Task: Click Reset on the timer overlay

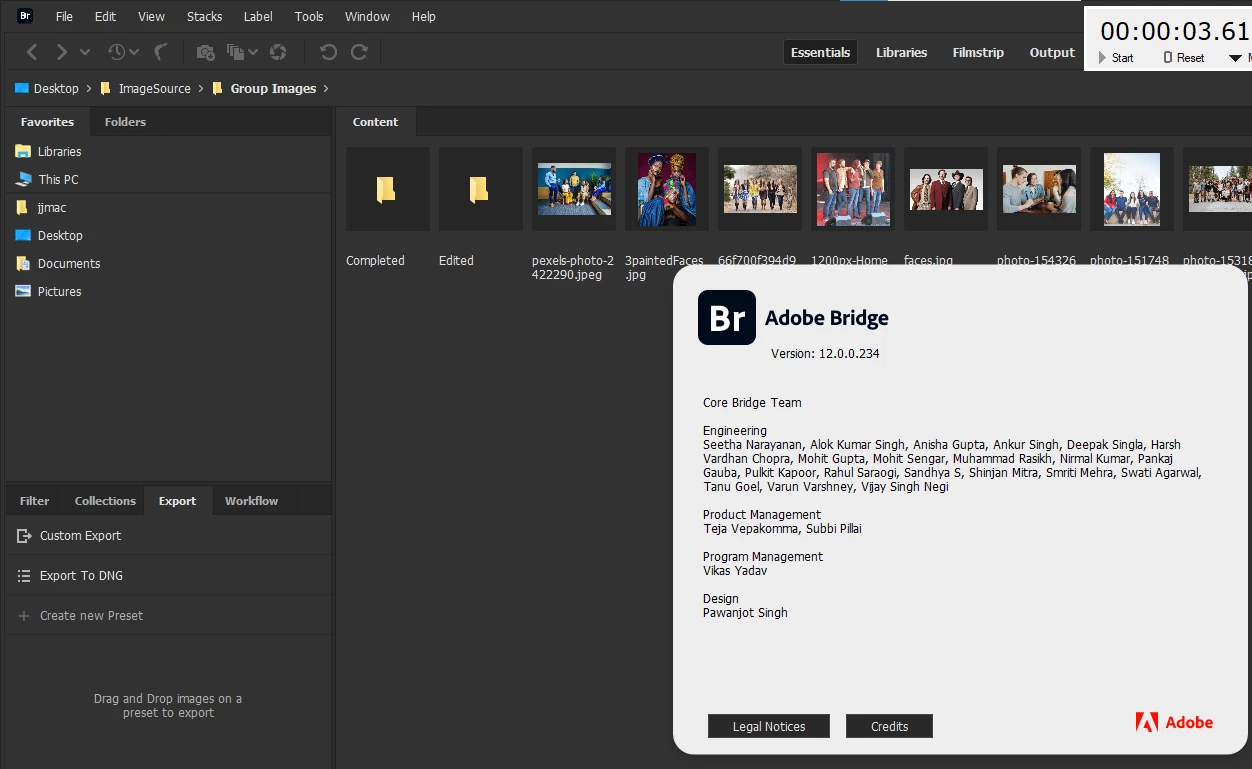Action: point(1184,58)
